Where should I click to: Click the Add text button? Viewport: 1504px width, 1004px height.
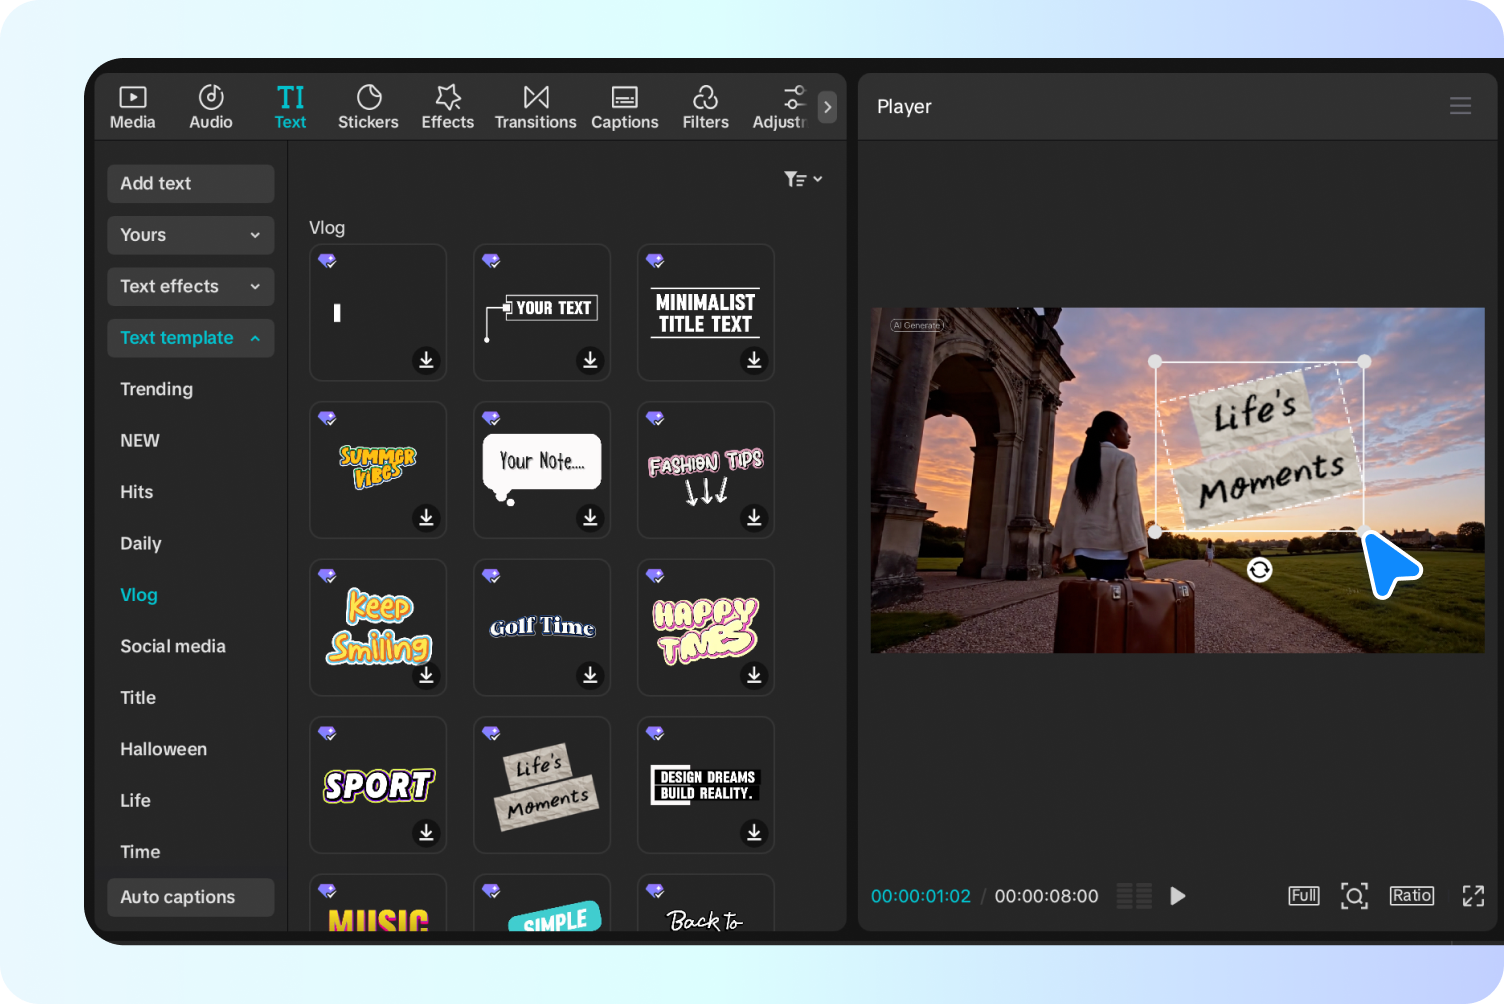pyautogui.click(x=190, y=183)
